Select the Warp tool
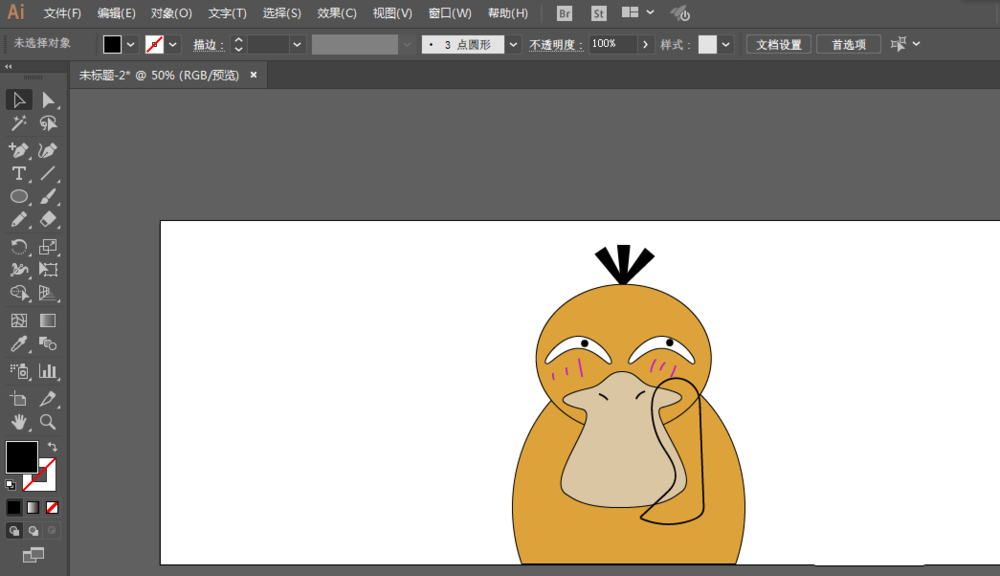Viewport: 1000px width, 576px height. 19,270
